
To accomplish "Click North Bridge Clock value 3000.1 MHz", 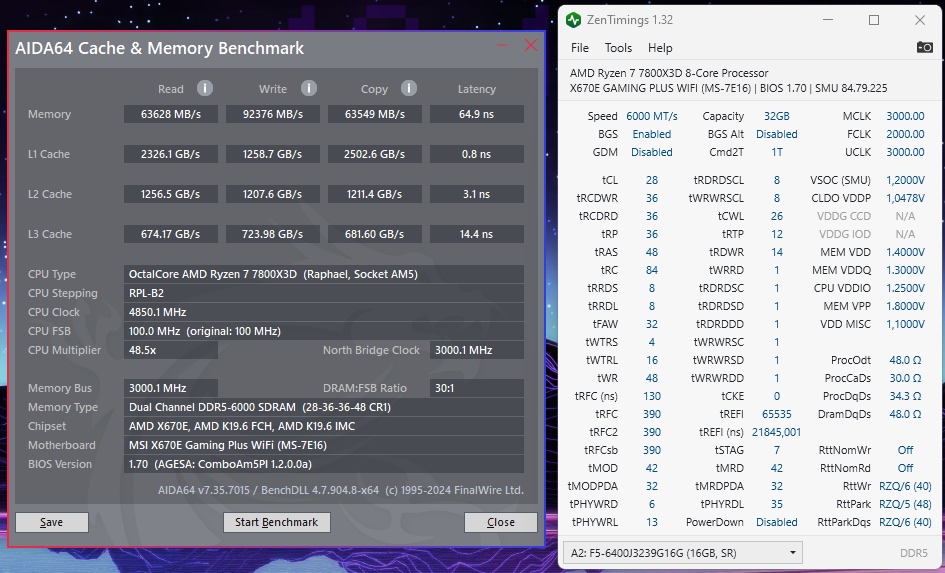I will pyautogui.click(x=477, y=350).
